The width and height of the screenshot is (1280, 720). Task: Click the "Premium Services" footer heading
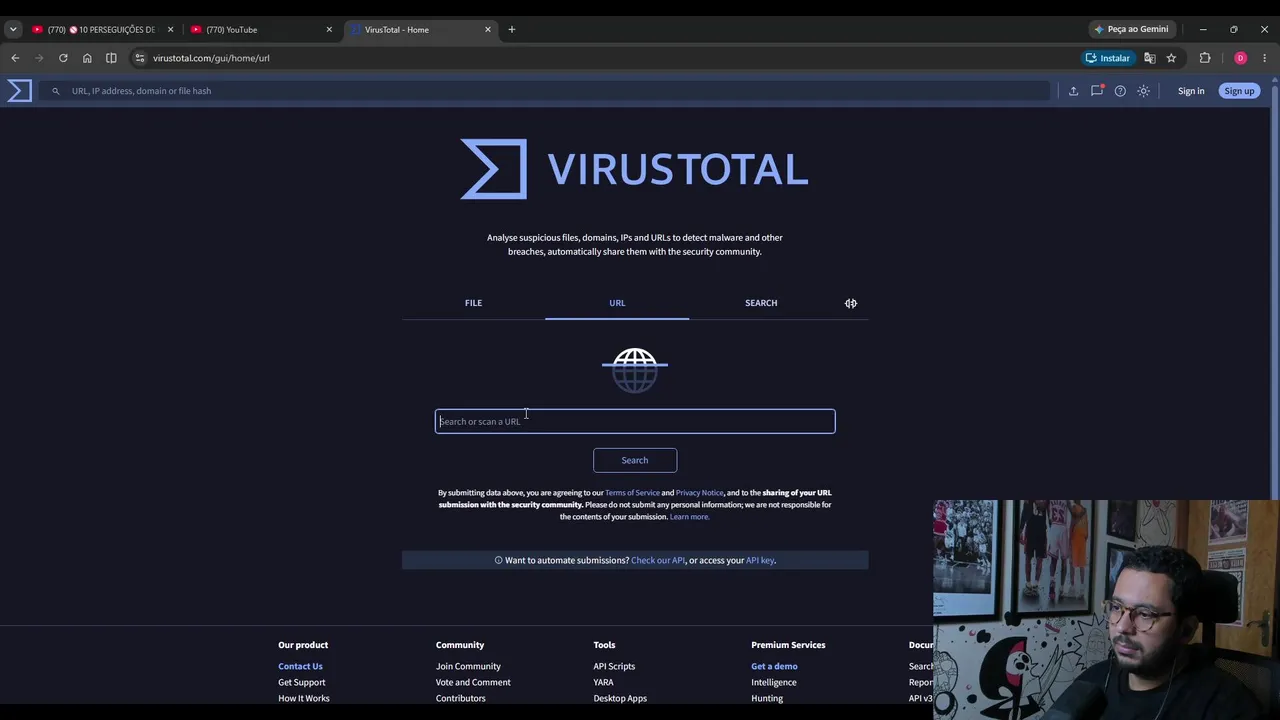pos(788,645)
